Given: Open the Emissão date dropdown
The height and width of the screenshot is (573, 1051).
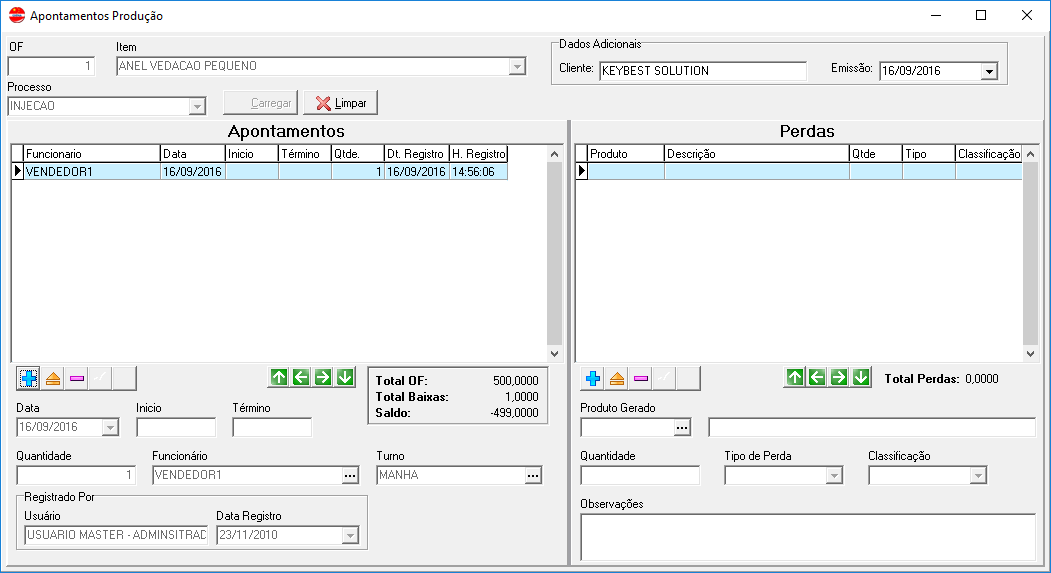Looking at the screenshot, I should pos(989,71).
